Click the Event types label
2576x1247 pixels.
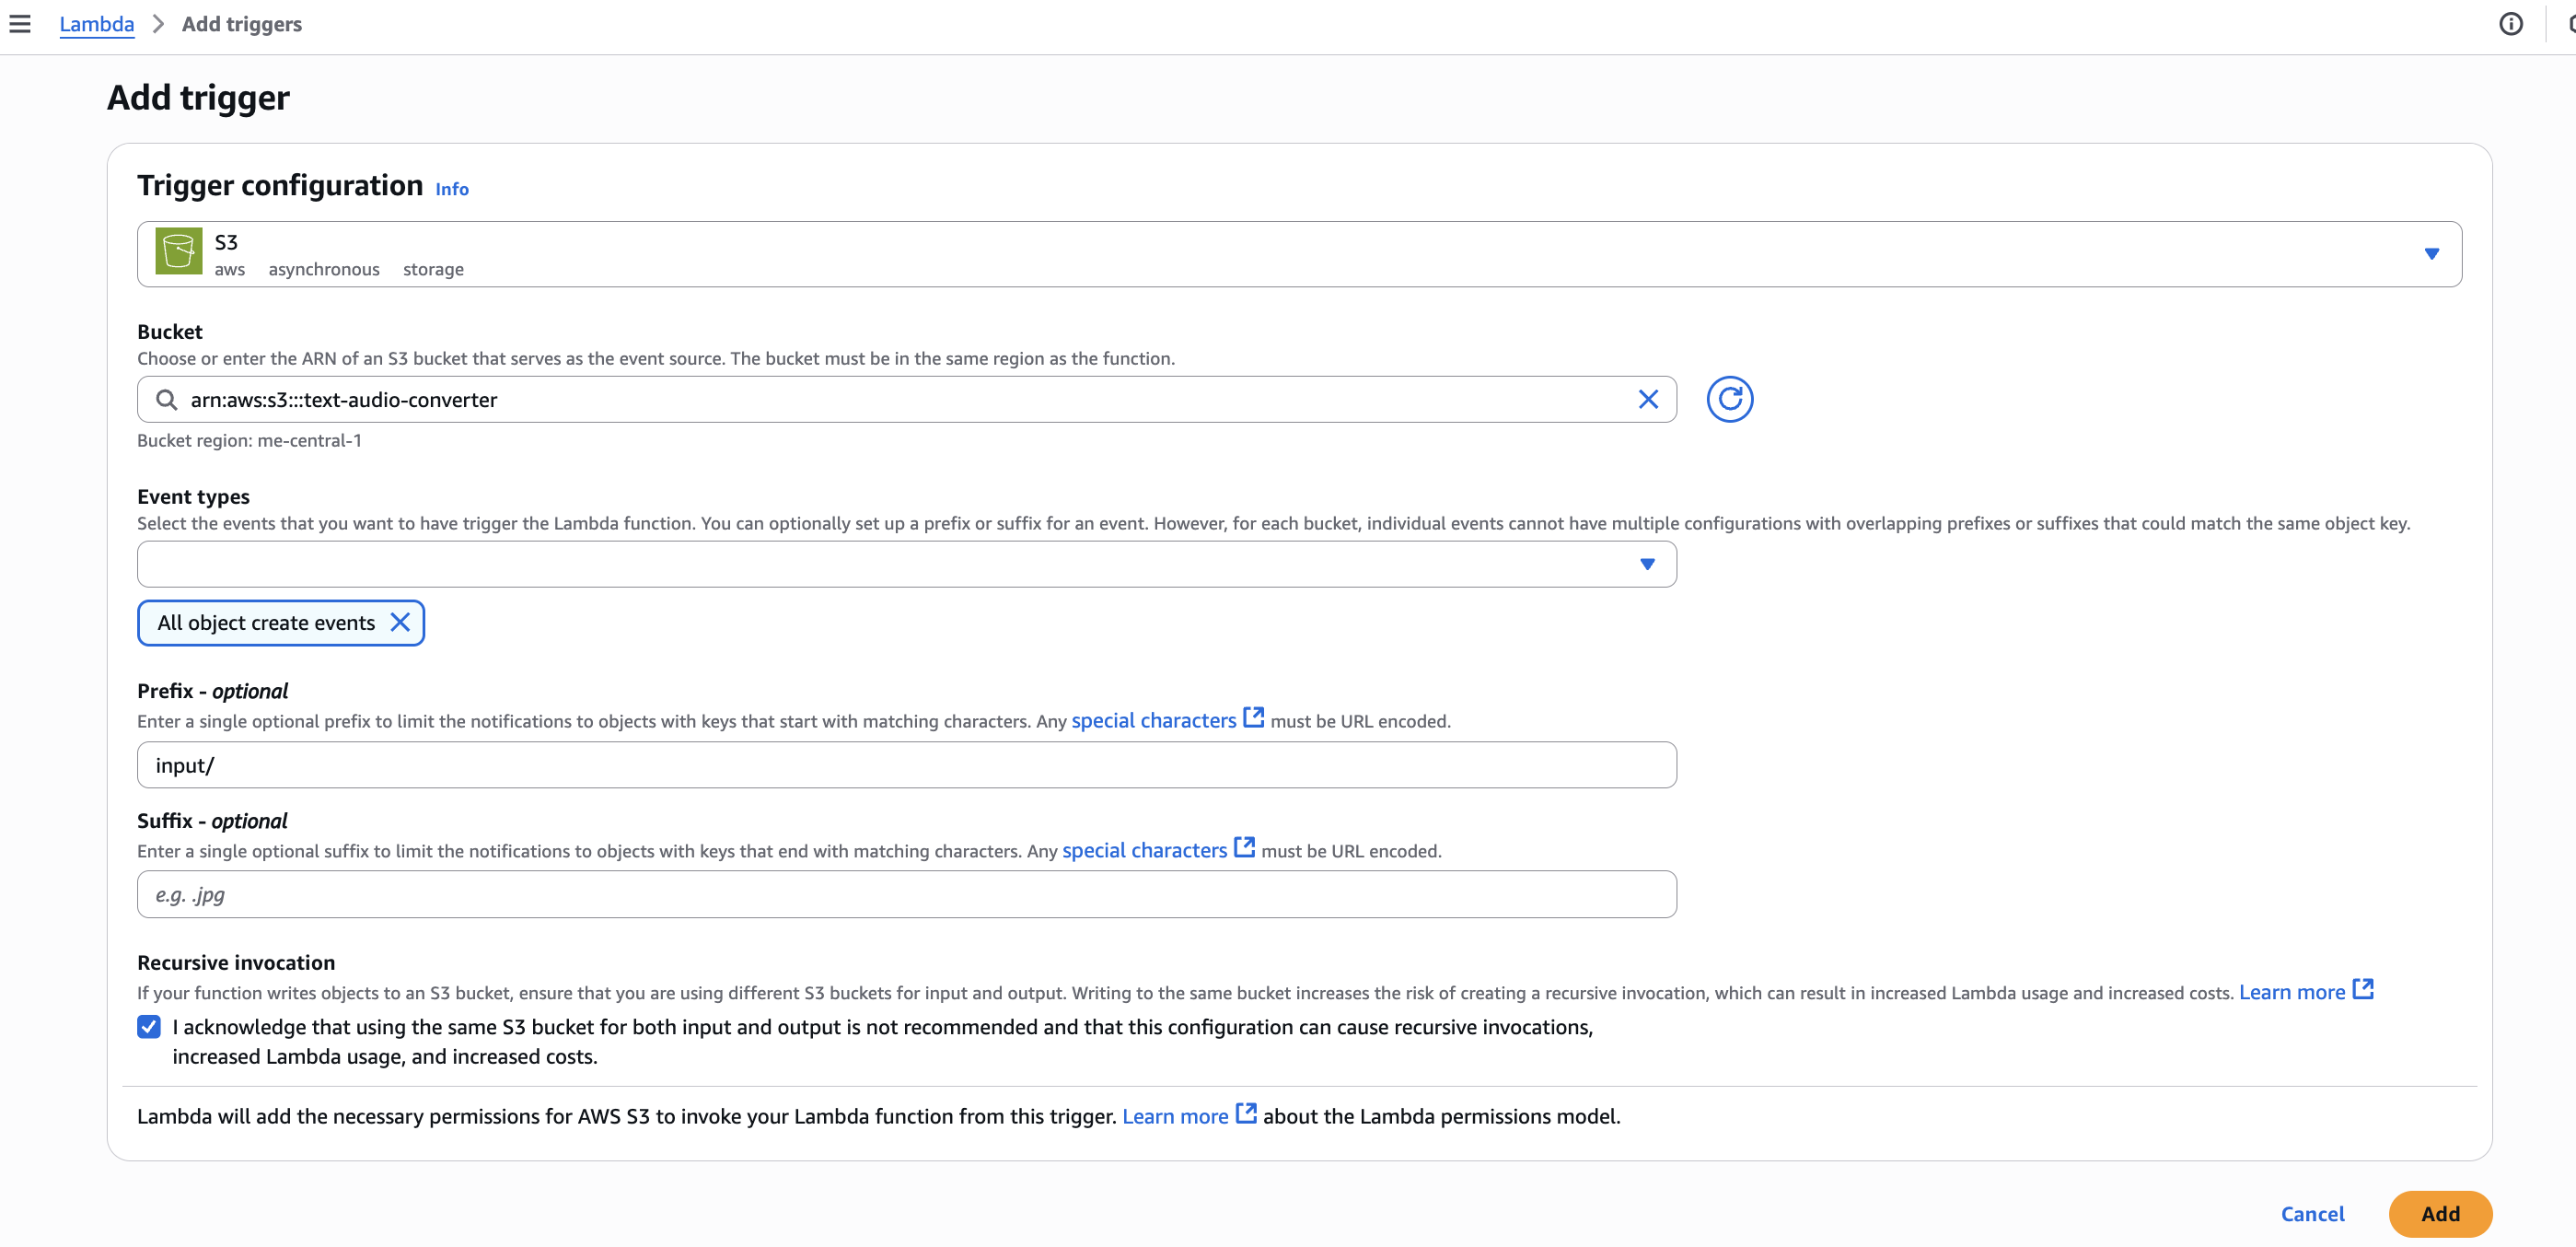pos(193,497)
